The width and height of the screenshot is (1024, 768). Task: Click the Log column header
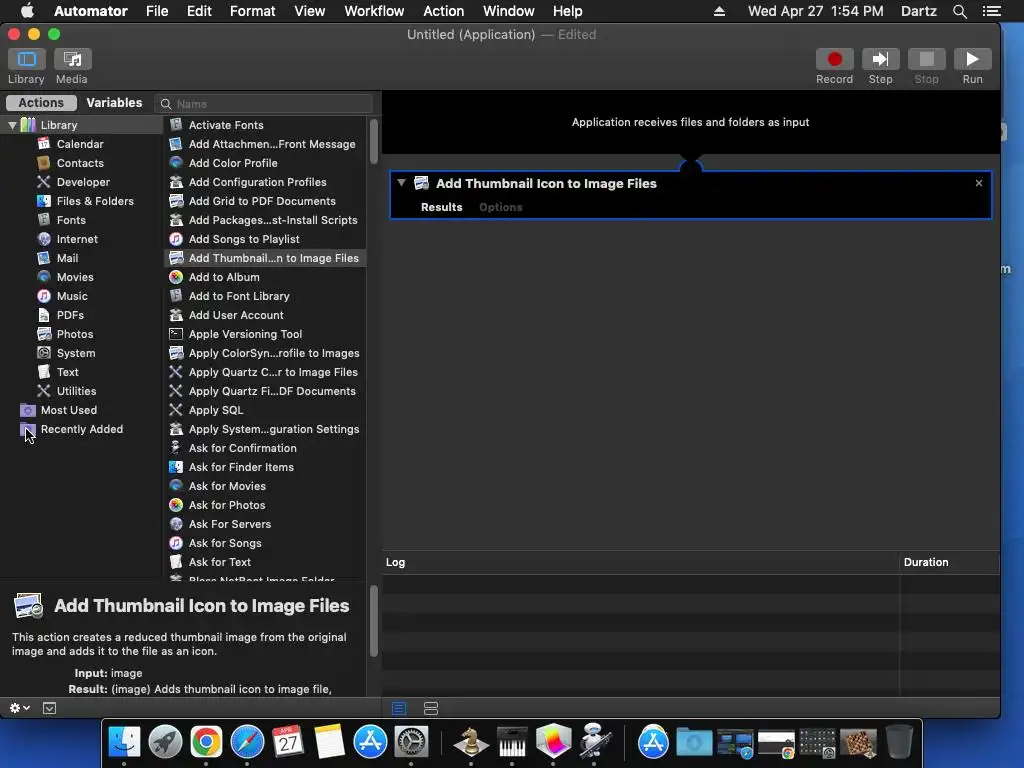pos(640,562)
